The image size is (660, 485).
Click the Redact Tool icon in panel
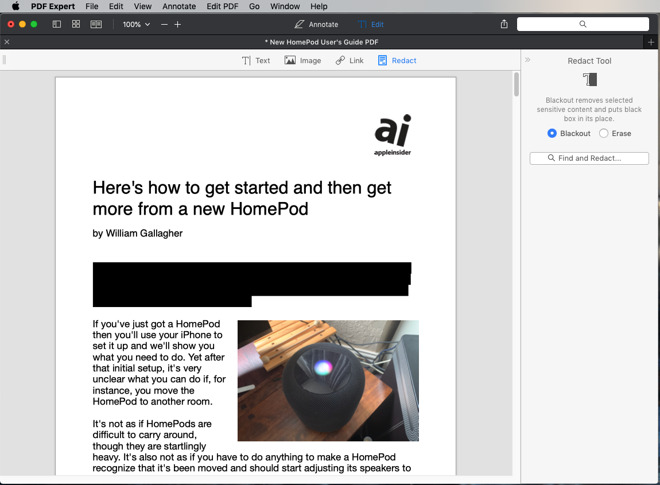coord(590,79)
